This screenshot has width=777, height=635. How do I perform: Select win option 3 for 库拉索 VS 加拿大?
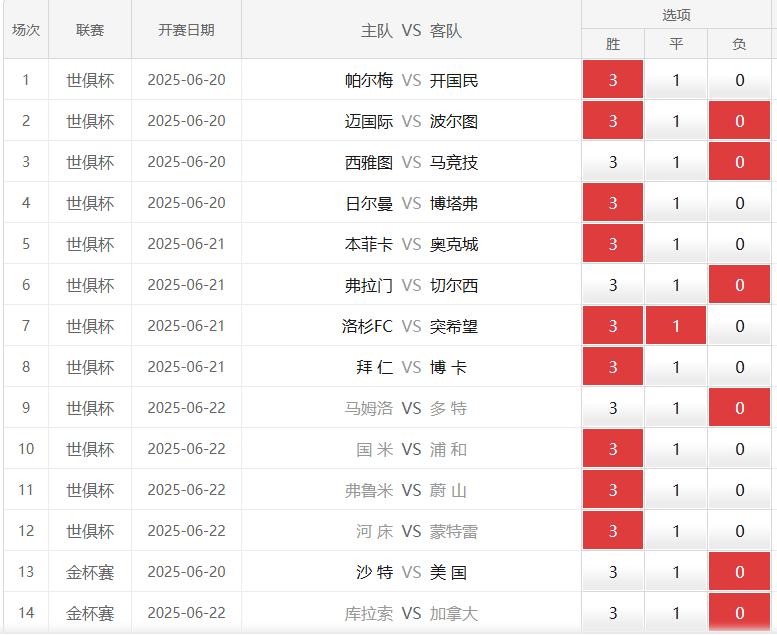pos(612,613)
